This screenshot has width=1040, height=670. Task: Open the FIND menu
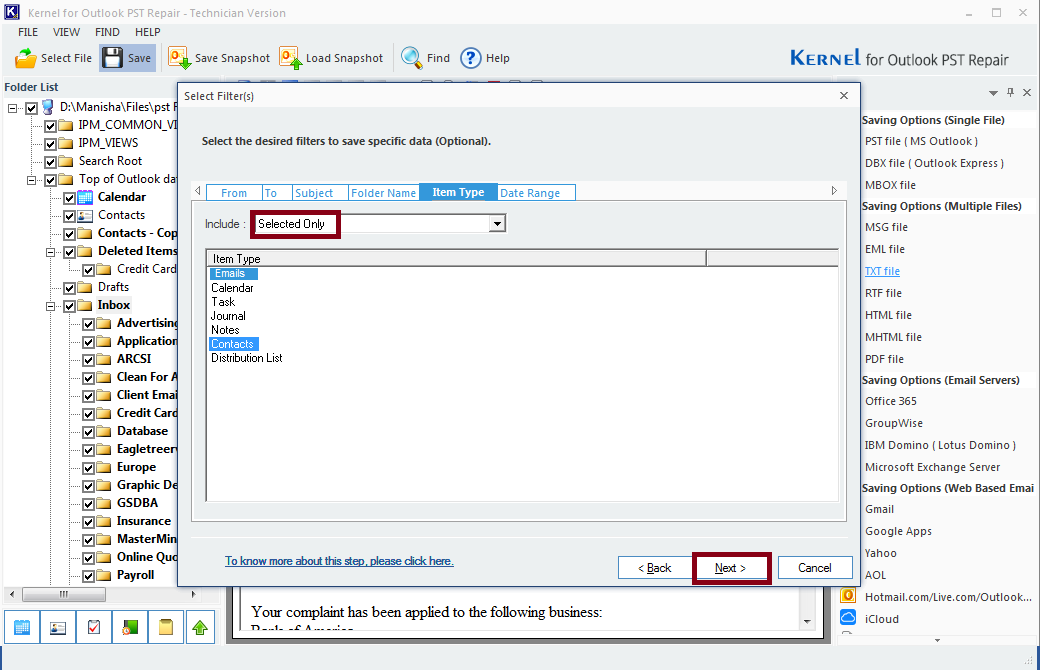point(107,32)
